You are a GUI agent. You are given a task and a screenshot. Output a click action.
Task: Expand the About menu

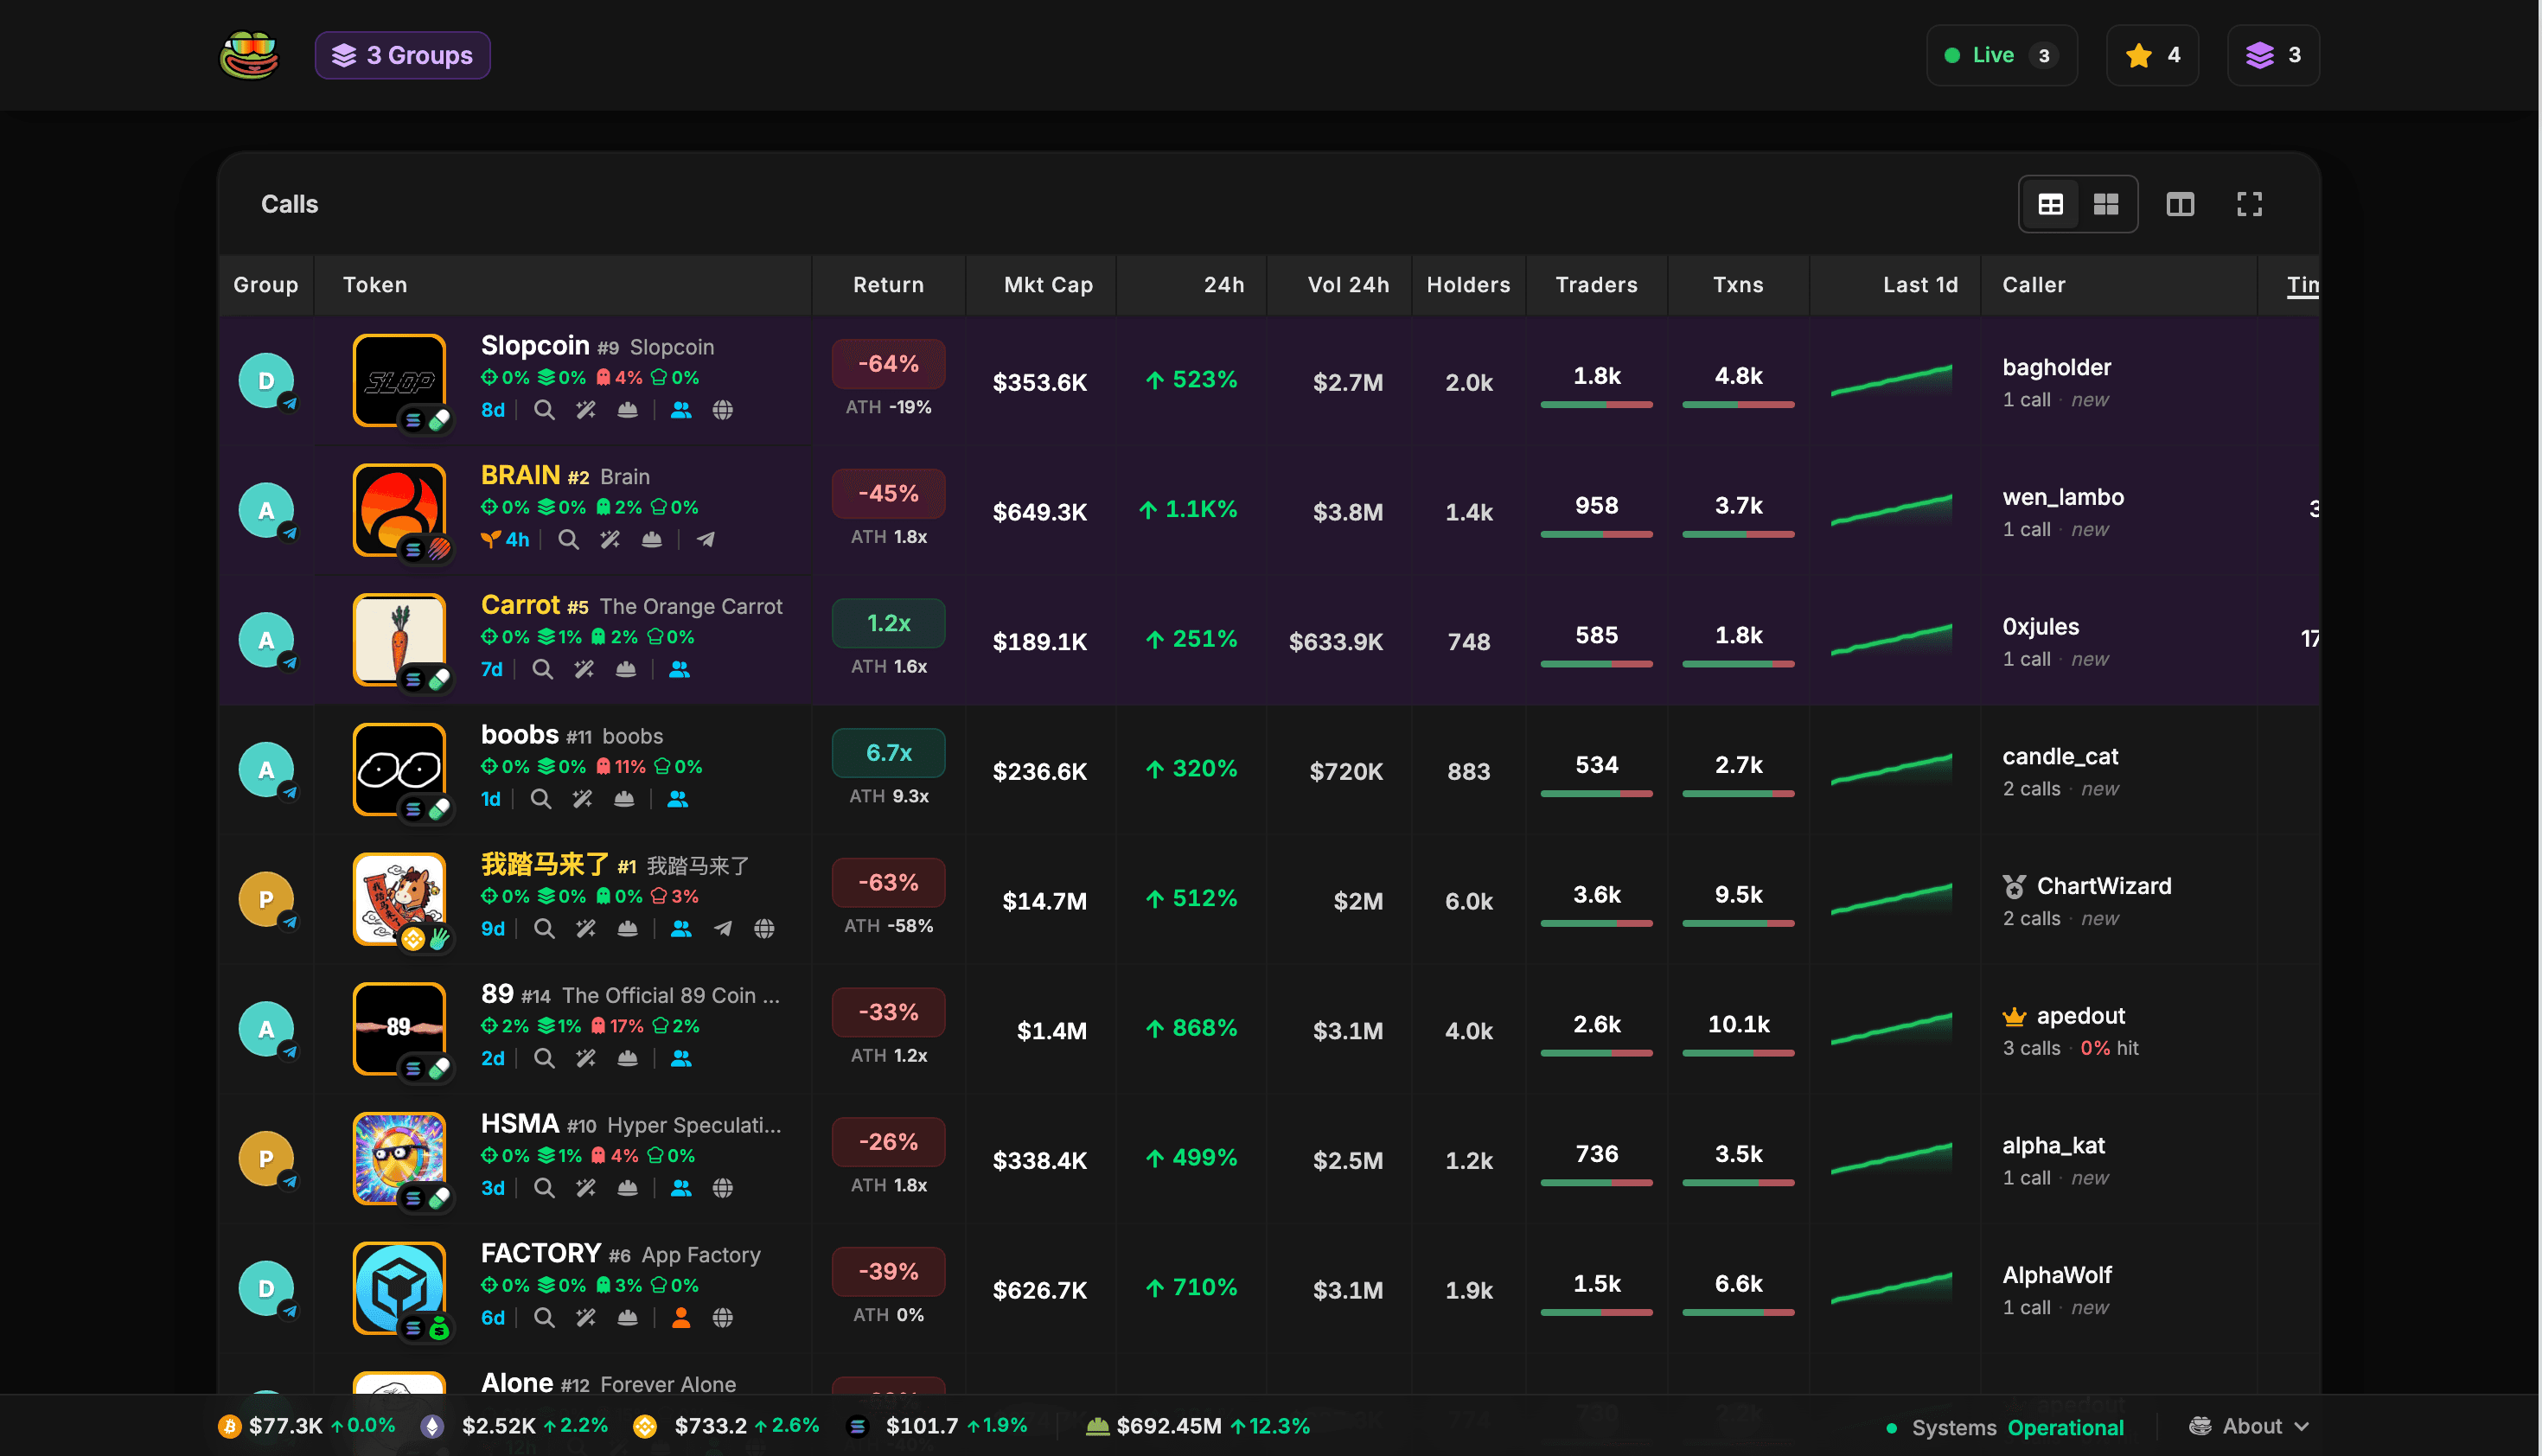click(x=2250, y=1426)
